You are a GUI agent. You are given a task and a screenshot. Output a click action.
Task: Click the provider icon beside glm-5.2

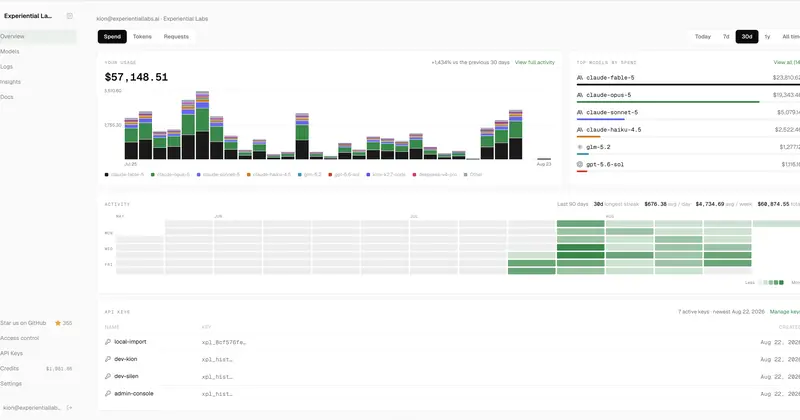click(x=580, y=147)
